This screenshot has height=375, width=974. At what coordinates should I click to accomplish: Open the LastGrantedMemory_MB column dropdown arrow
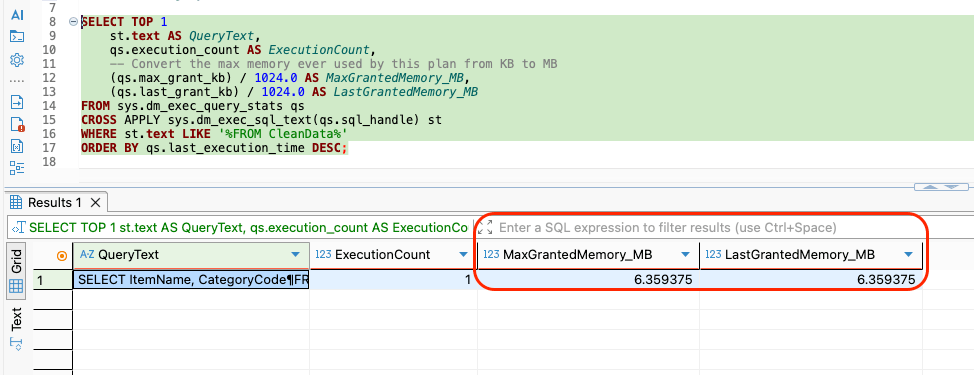[909, 255]
